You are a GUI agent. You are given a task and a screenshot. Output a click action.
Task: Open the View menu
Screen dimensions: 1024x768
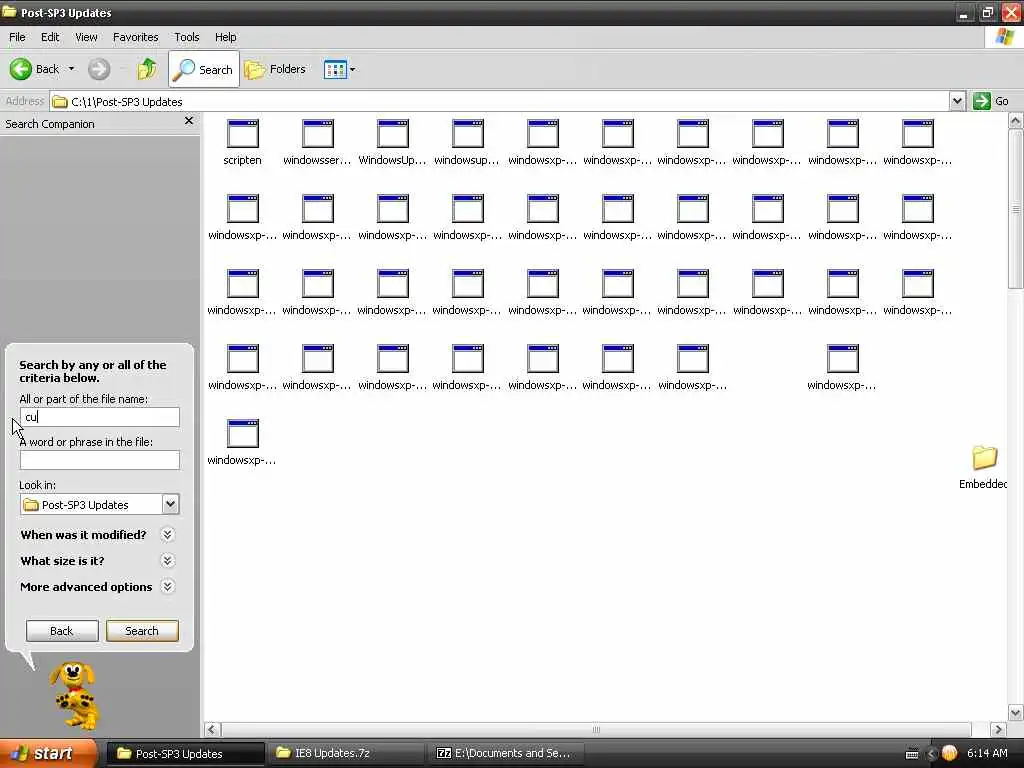(86, 37)
